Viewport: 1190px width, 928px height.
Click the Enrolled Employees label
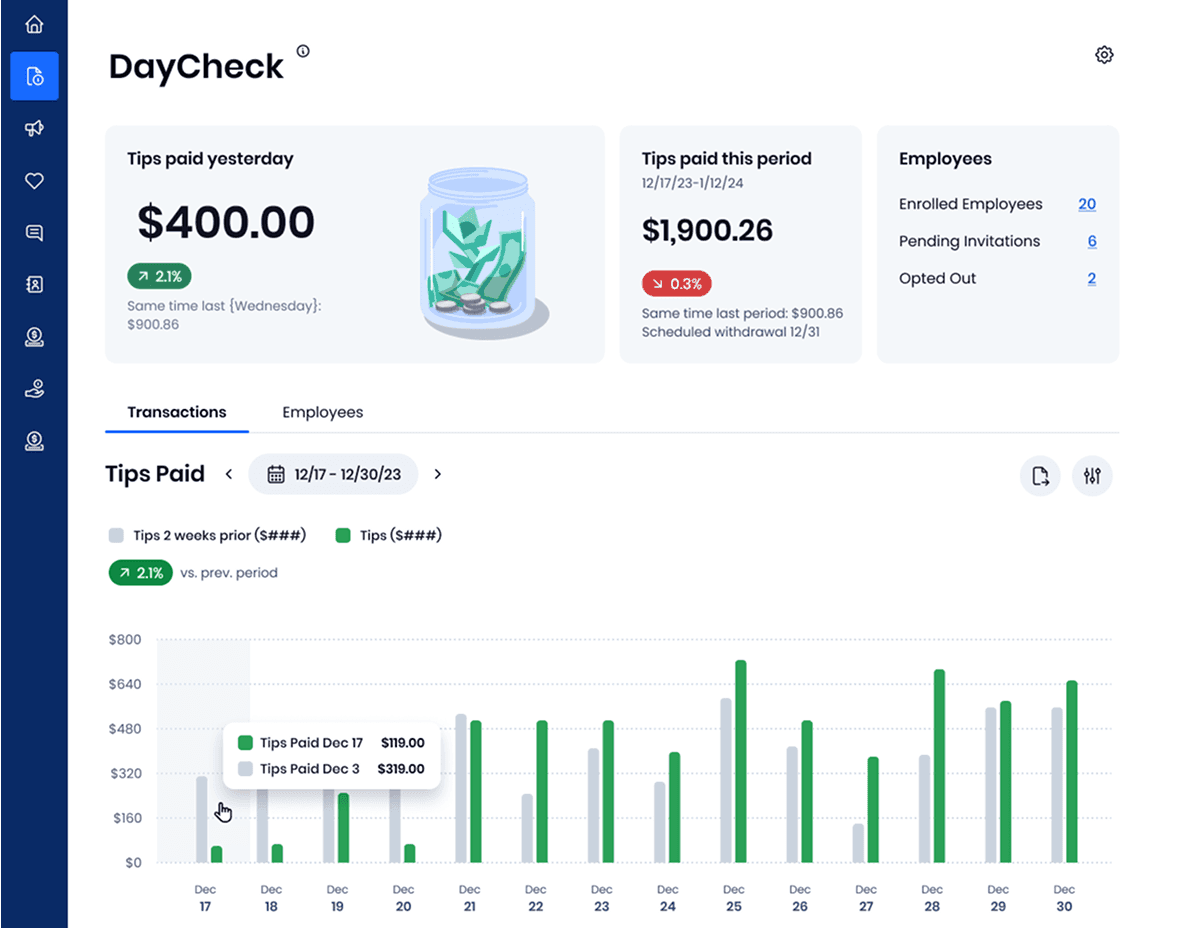click(x=971, y=204)
